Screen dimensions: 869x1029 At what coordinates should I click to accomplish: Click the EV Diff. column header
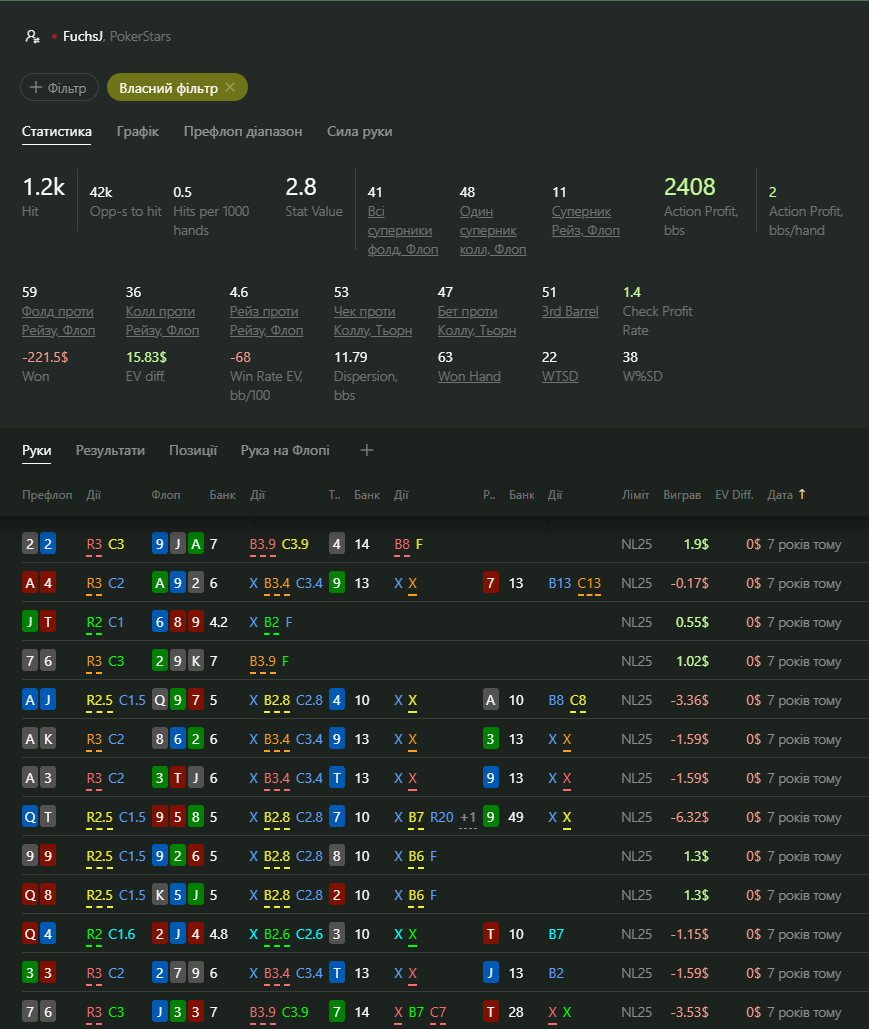pyautogui.click(x=734, y=495)
